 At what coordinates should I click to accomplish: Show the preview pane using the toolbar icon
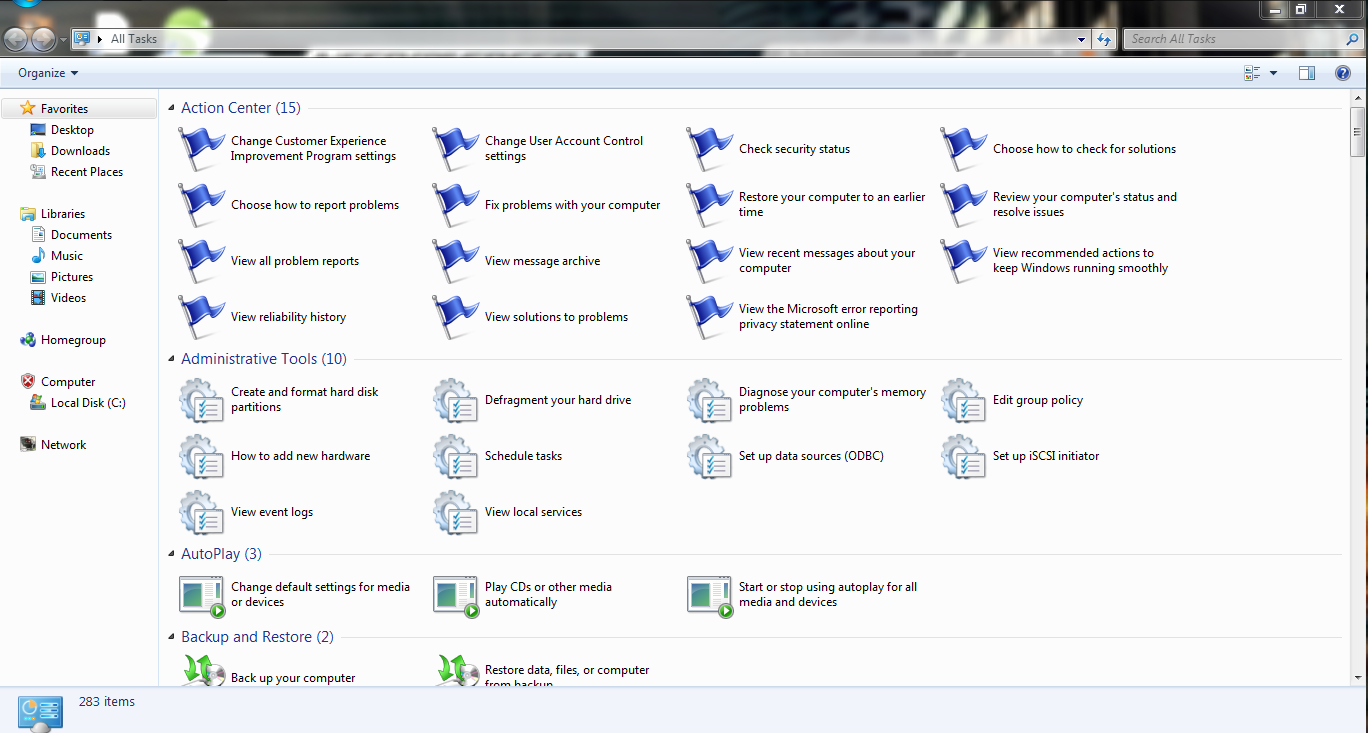tap(1306, 73)
